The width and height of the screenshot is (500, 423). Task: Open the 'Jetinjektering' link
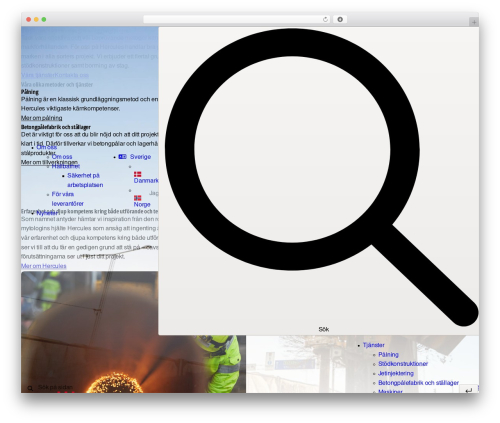(x=396, y=373)
